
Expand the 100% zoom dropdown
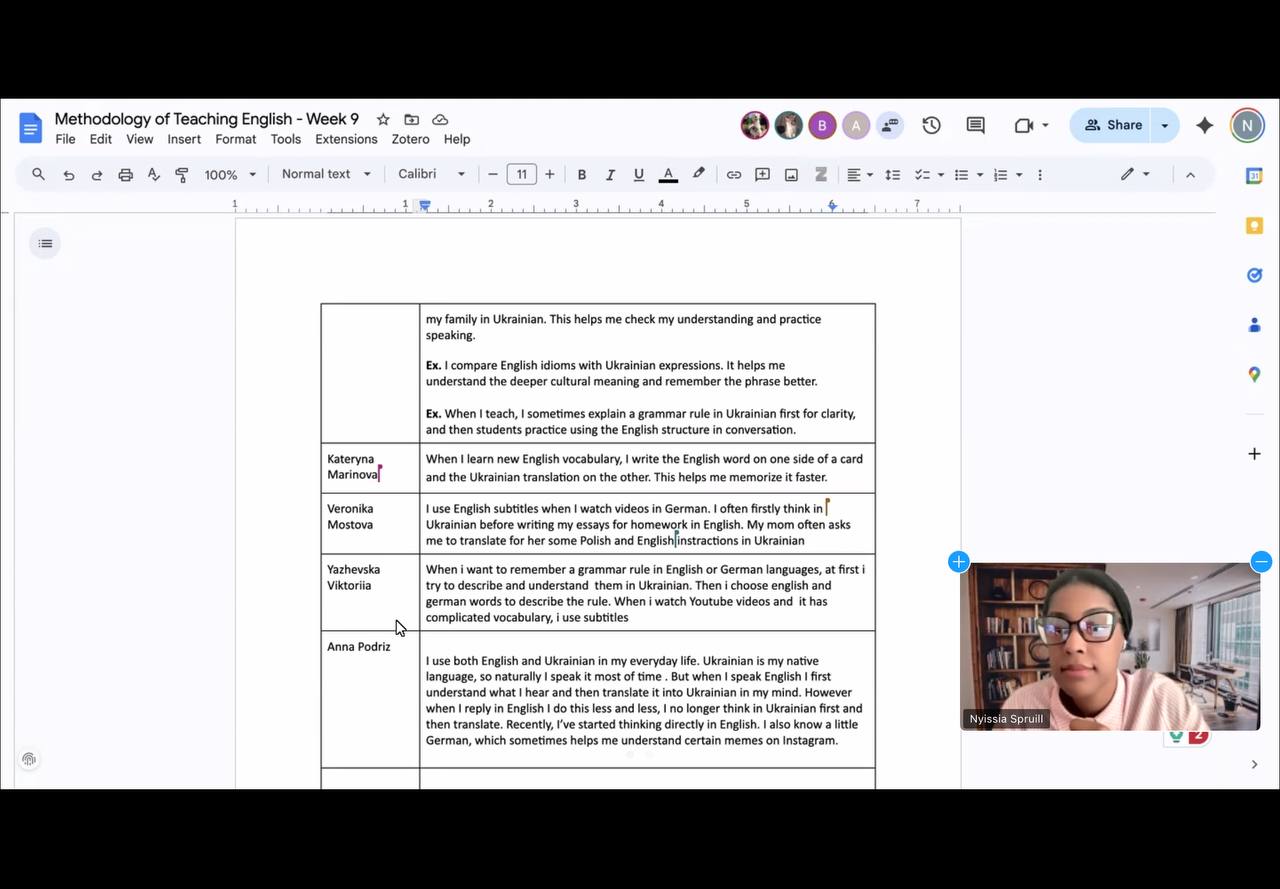pyautogui.click(x=230, y=175)
